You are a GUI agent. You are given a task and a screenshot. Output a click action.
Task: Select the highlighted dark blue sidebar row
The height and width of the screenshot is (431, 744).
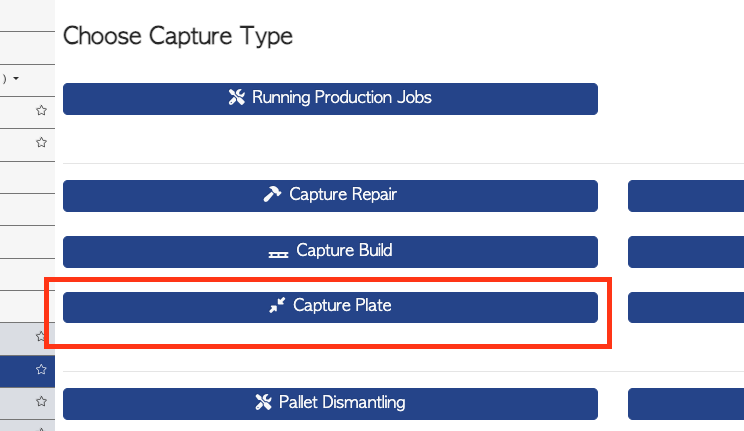[27, 371]
